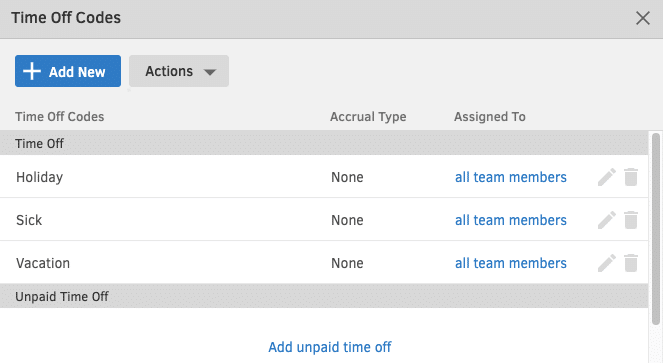Click the Accrual Type column header
663x363 pixels.
coord(368,117)
